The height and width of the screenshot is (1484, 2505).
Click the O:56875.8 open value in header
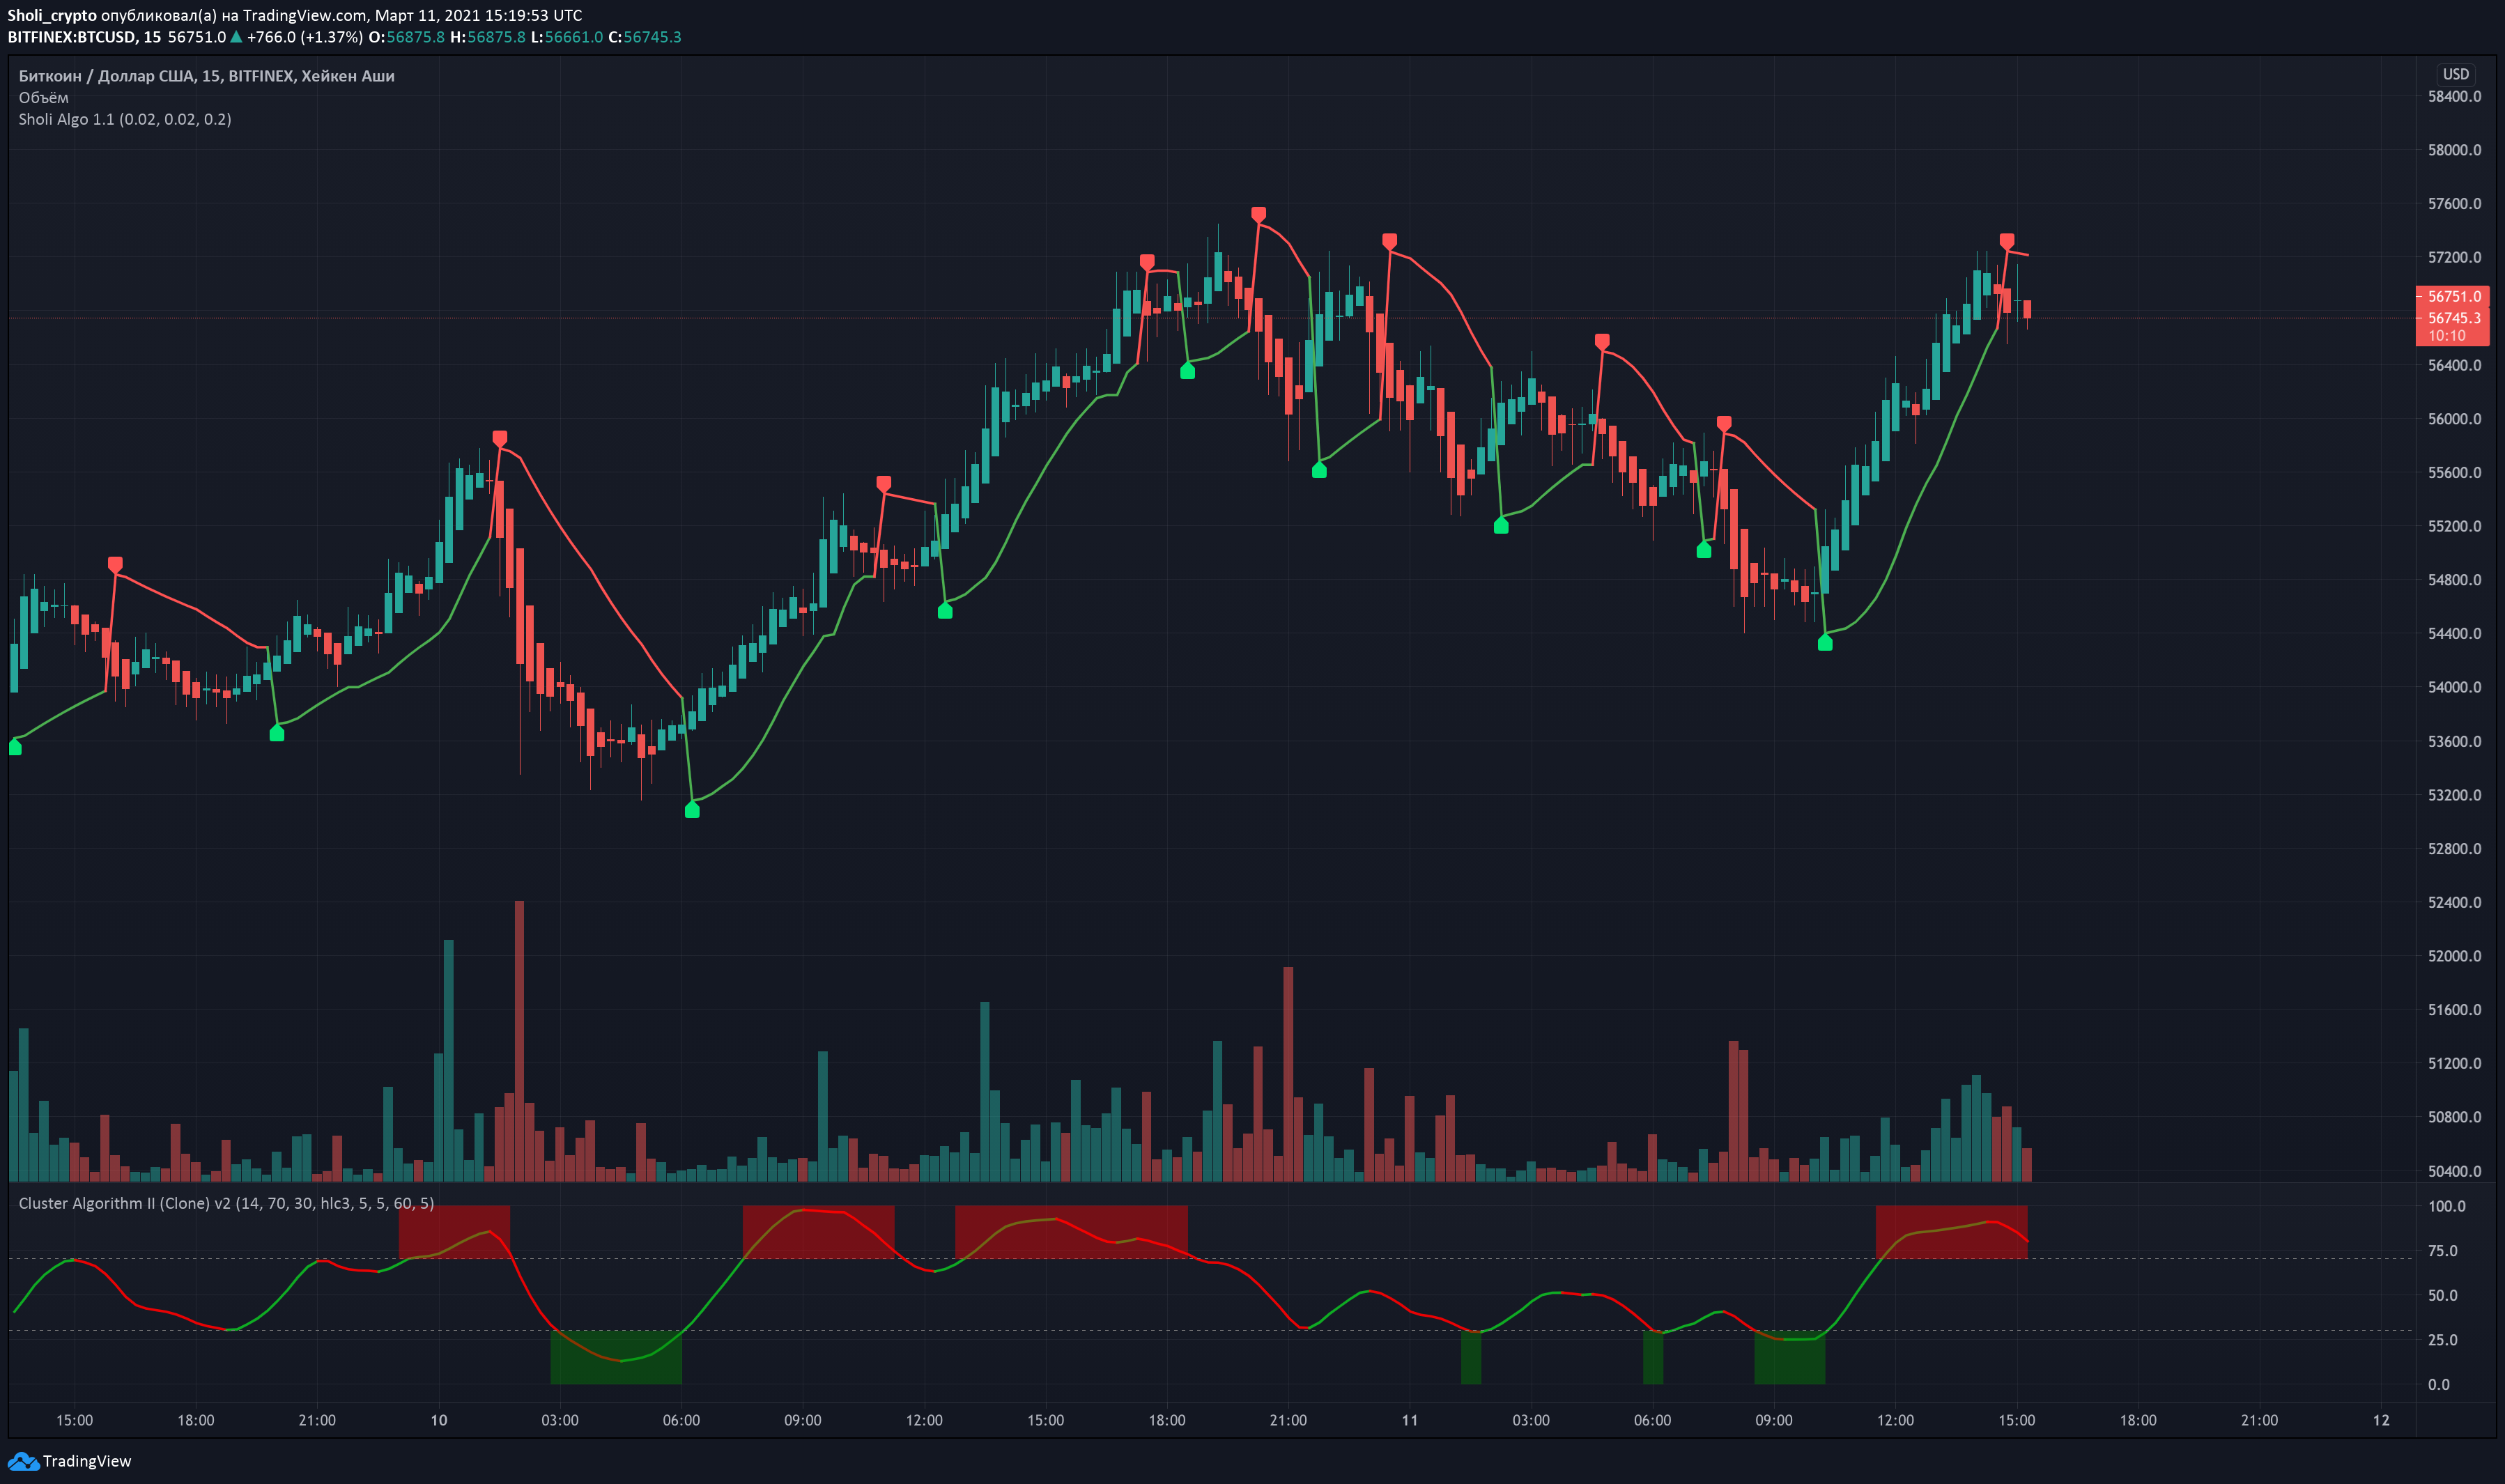coord(406,37)
